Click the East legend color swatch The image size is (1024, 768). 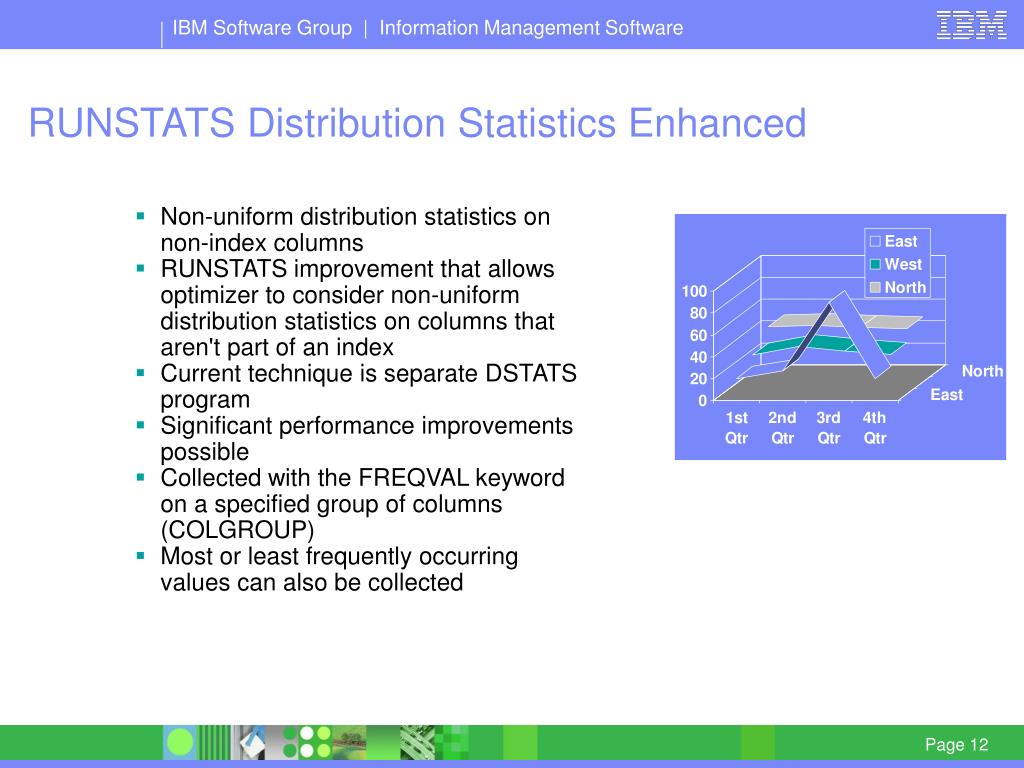(x=875, y=242)
